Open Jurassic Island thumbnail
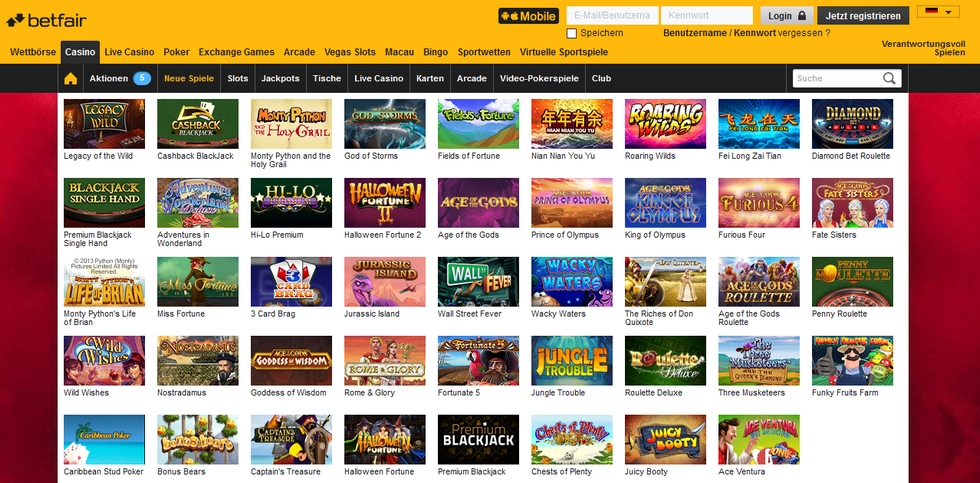Viewport: 980px width, 483px height. 385,282
